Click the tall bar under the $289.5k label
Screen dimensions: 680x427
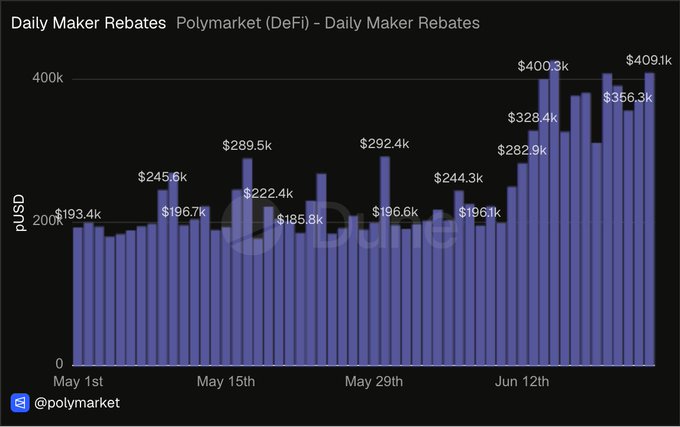(x=247, y=262)
